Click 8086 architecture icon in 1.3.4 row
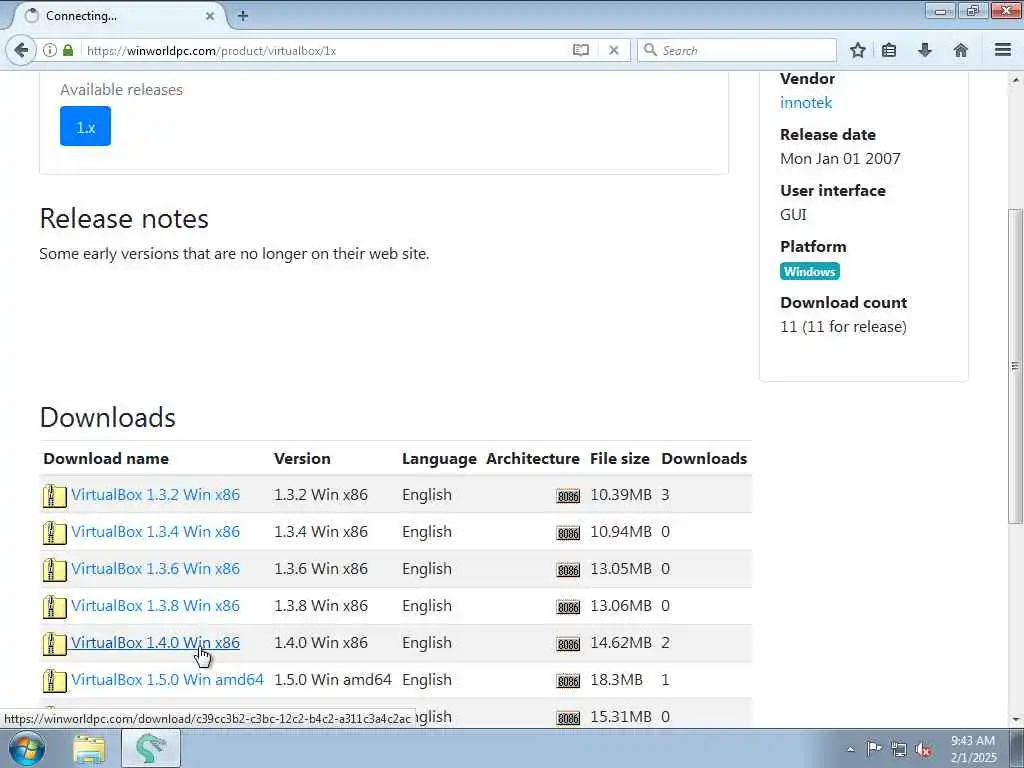This screenshot has height=768, width=1024. click(568, 534)
